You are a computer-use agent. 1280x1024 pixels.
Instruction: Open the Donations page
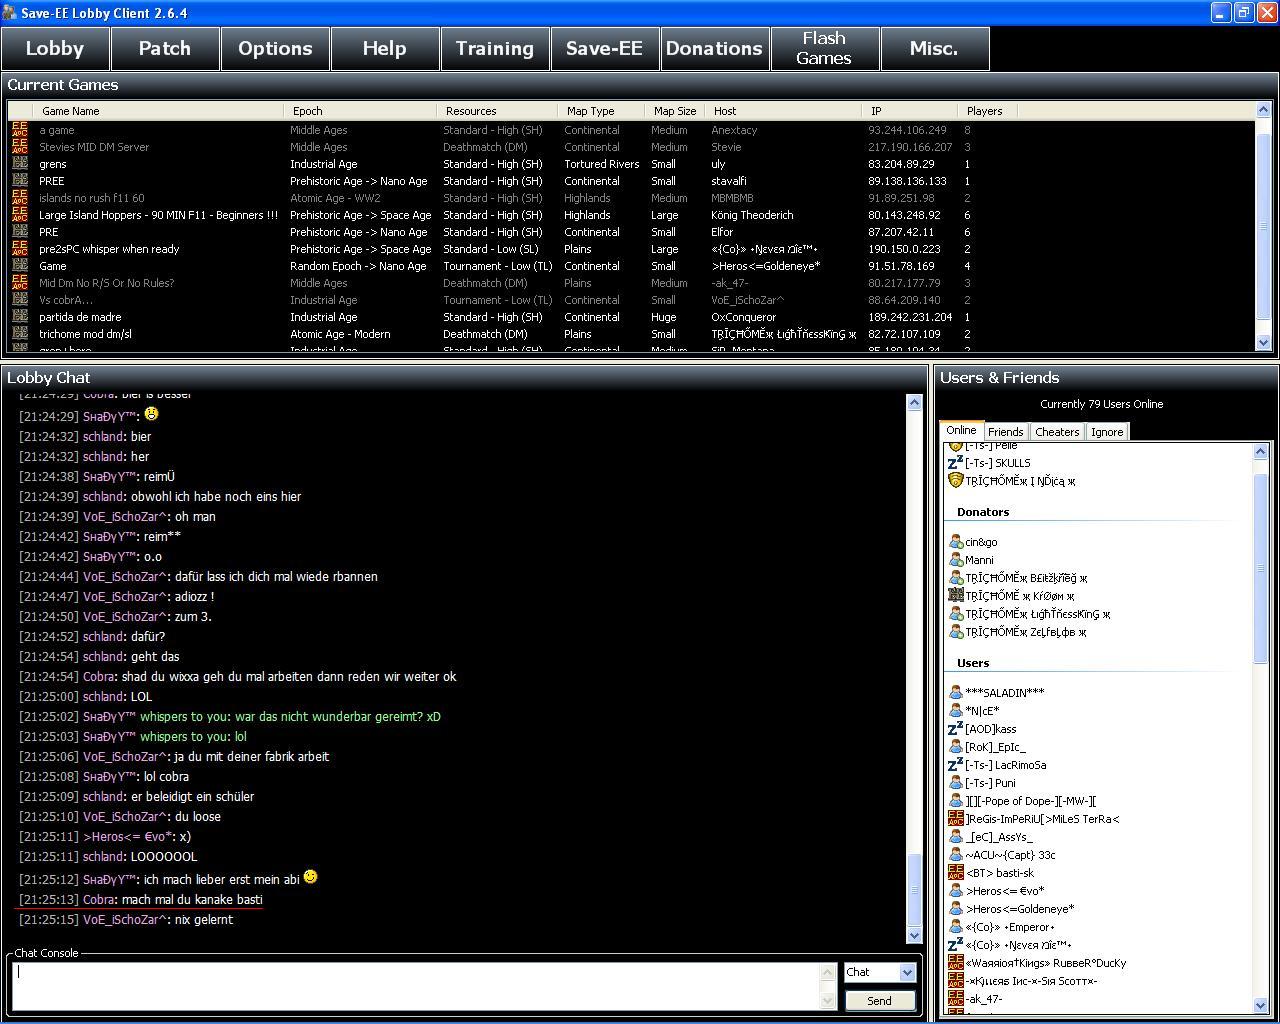pos(714,48)
